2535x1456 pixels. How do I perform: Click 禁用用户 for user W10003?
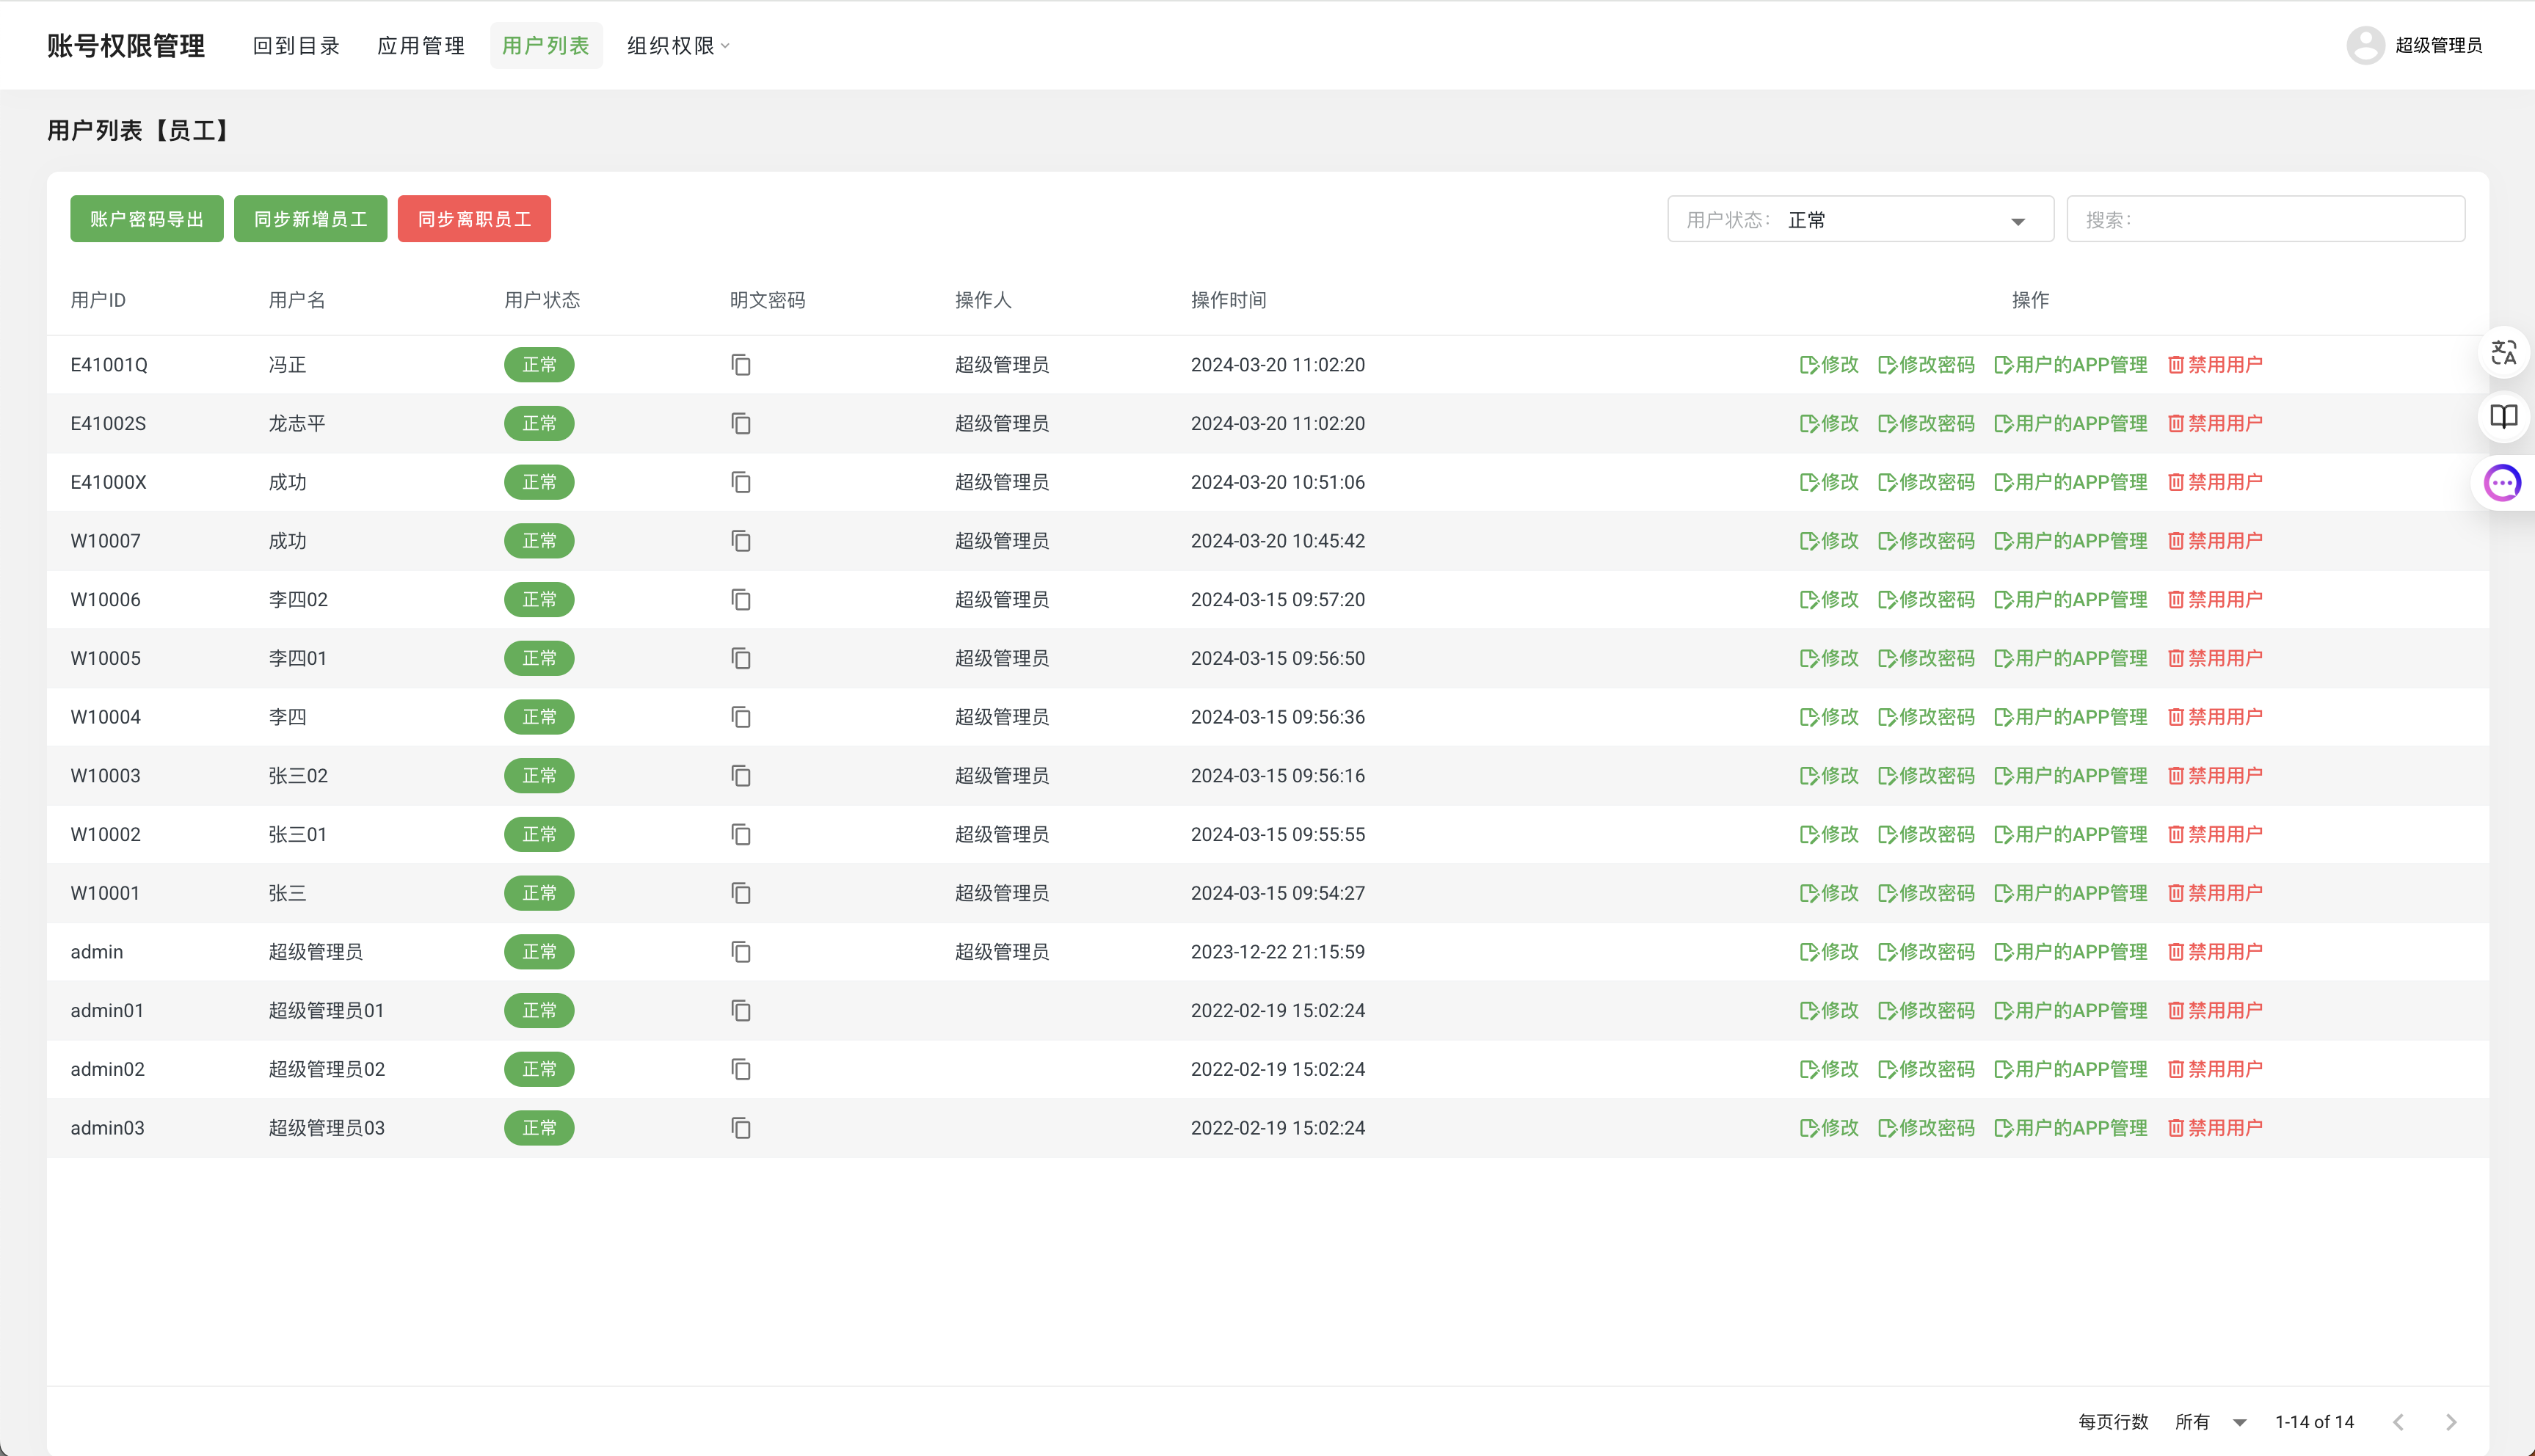(2215, 776)
